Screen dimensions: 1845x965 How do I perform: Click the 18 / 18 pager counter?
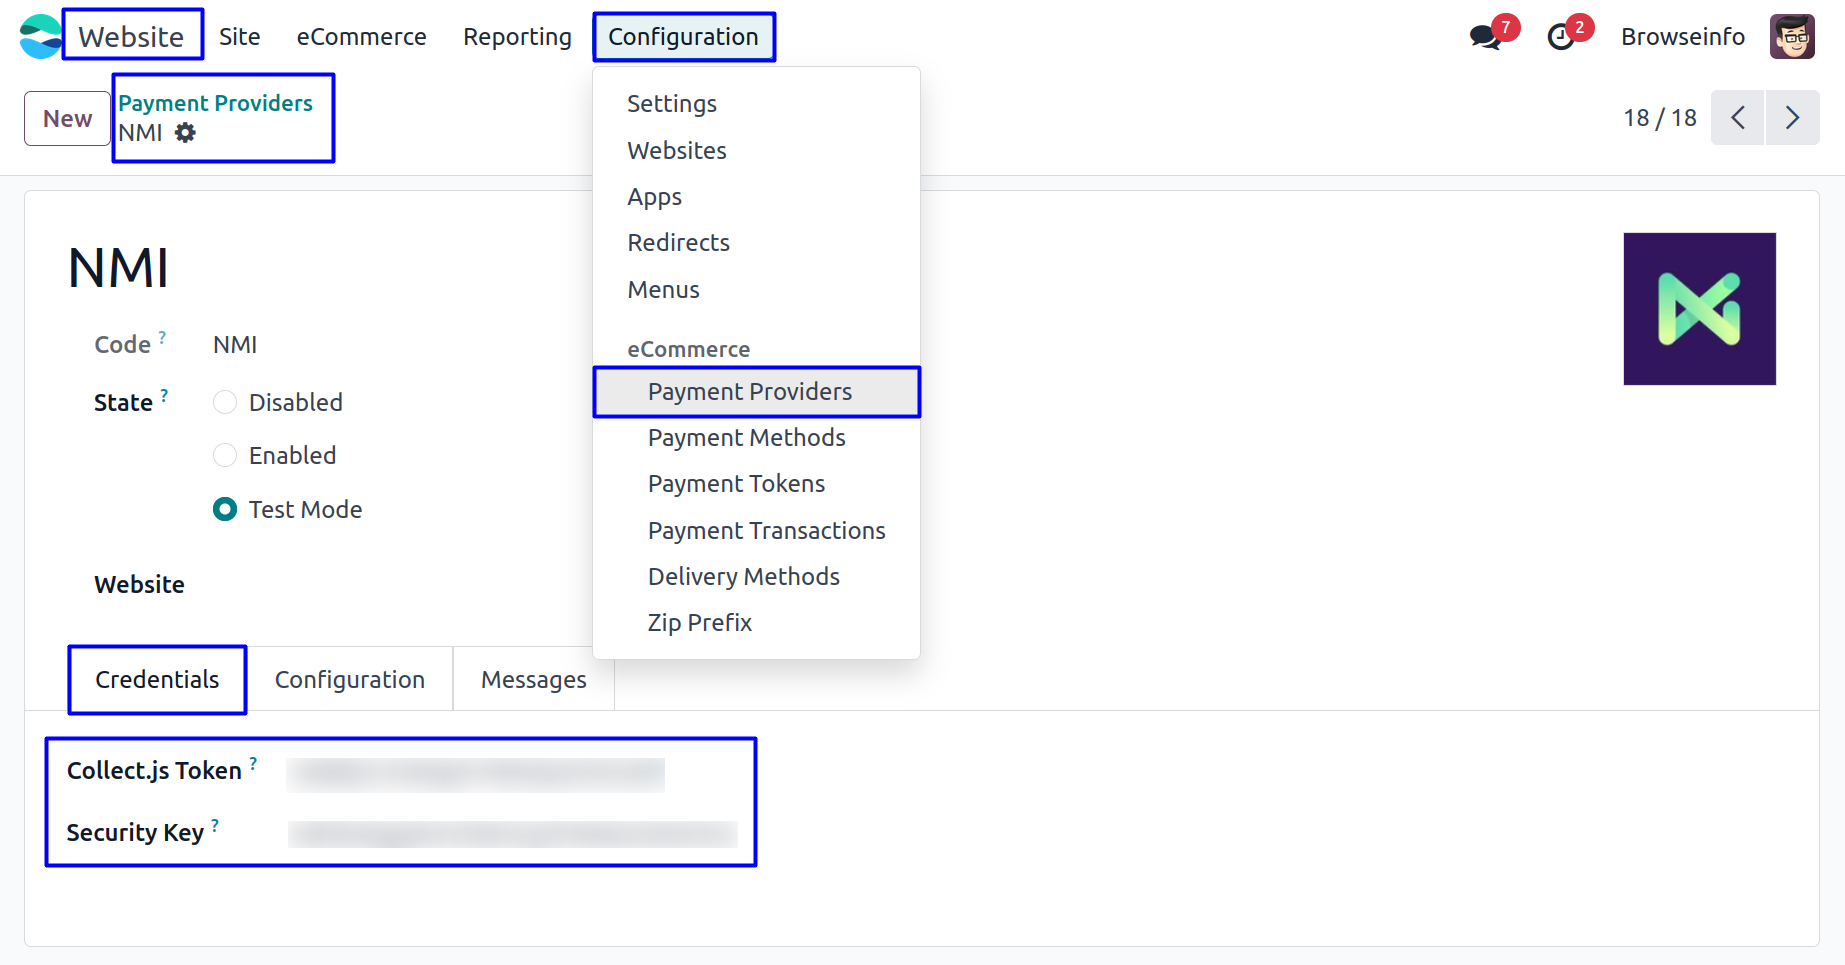click(1660, 118)
